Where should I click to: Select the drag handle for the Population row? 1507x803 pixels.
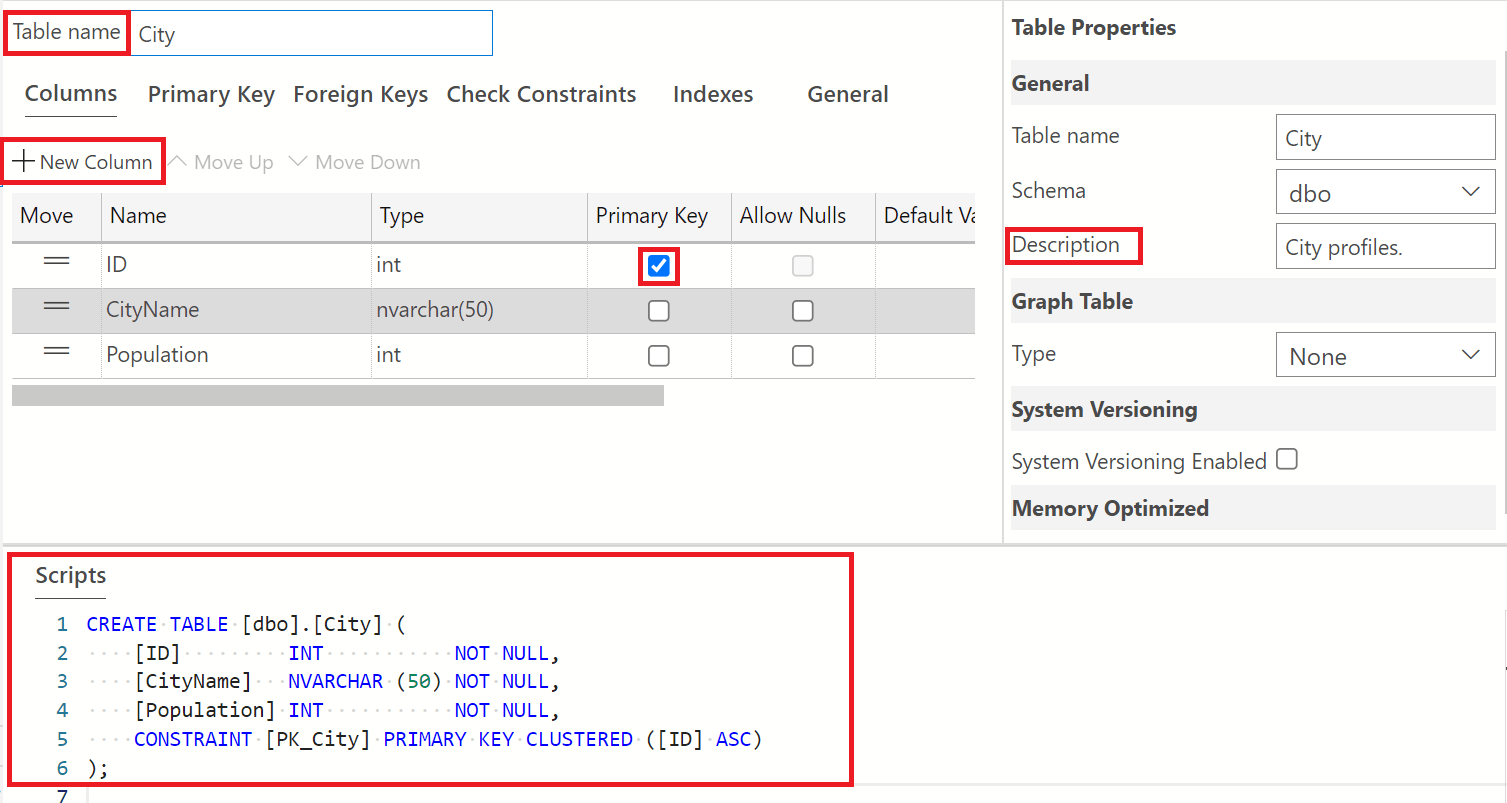55,355
